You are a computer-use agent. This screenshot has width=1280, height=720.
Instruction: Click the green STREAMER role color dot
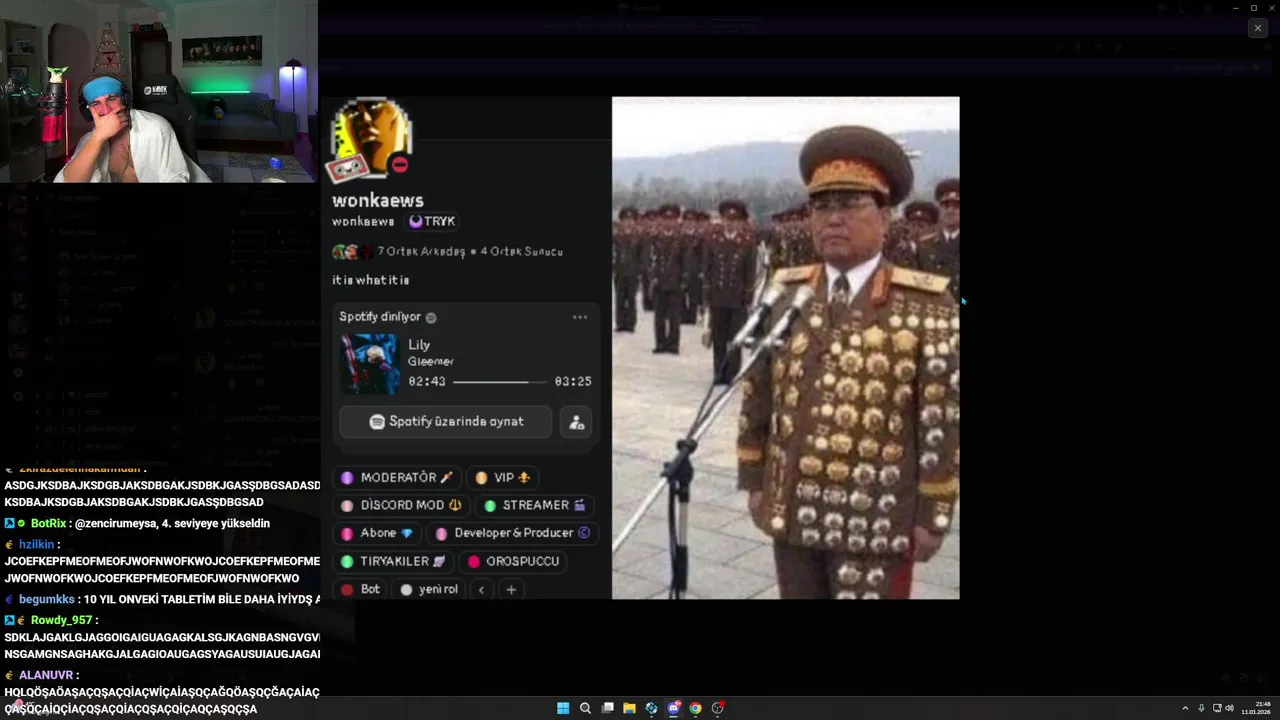coord(490,506)
